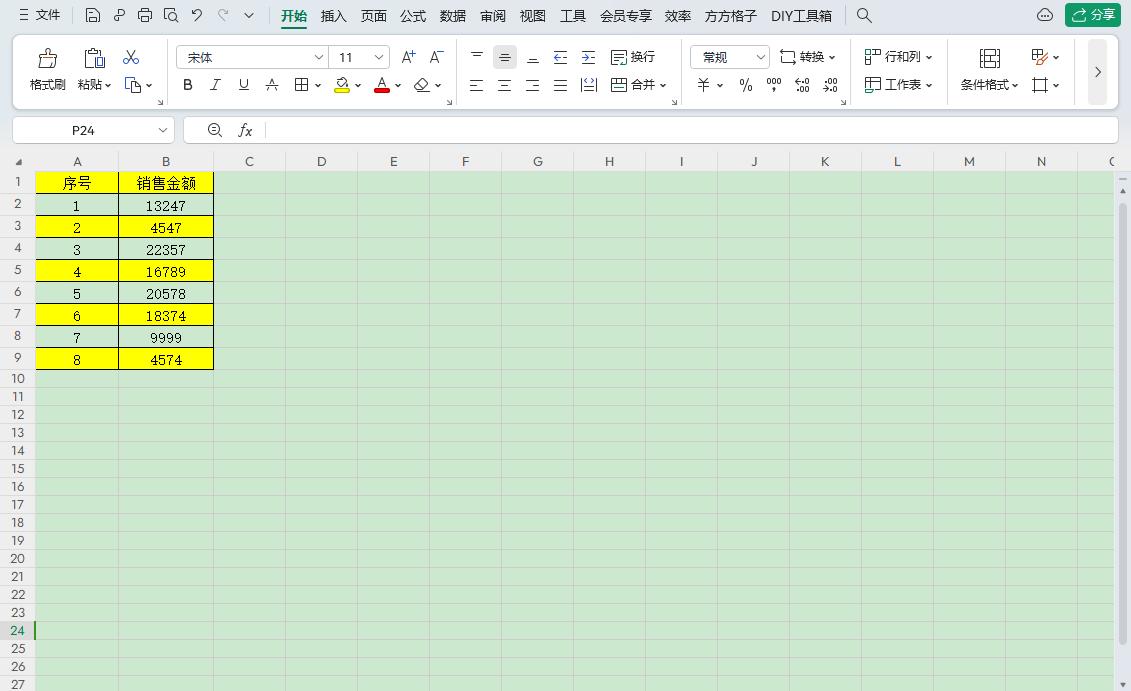1131x691 pixels.
Task: Click in the formula bar input
Action: 691,131
